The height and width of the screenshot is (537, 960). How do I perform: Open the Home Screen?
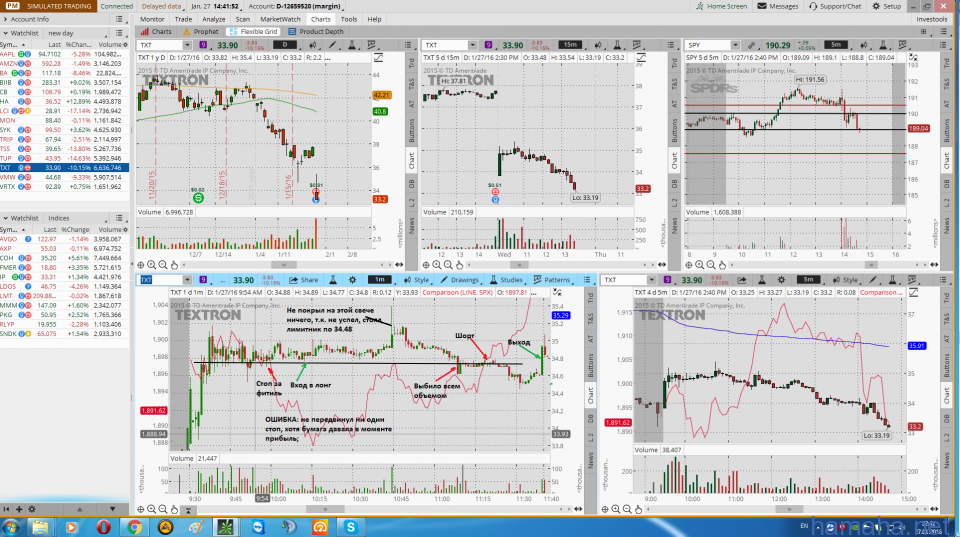[721, 6]
